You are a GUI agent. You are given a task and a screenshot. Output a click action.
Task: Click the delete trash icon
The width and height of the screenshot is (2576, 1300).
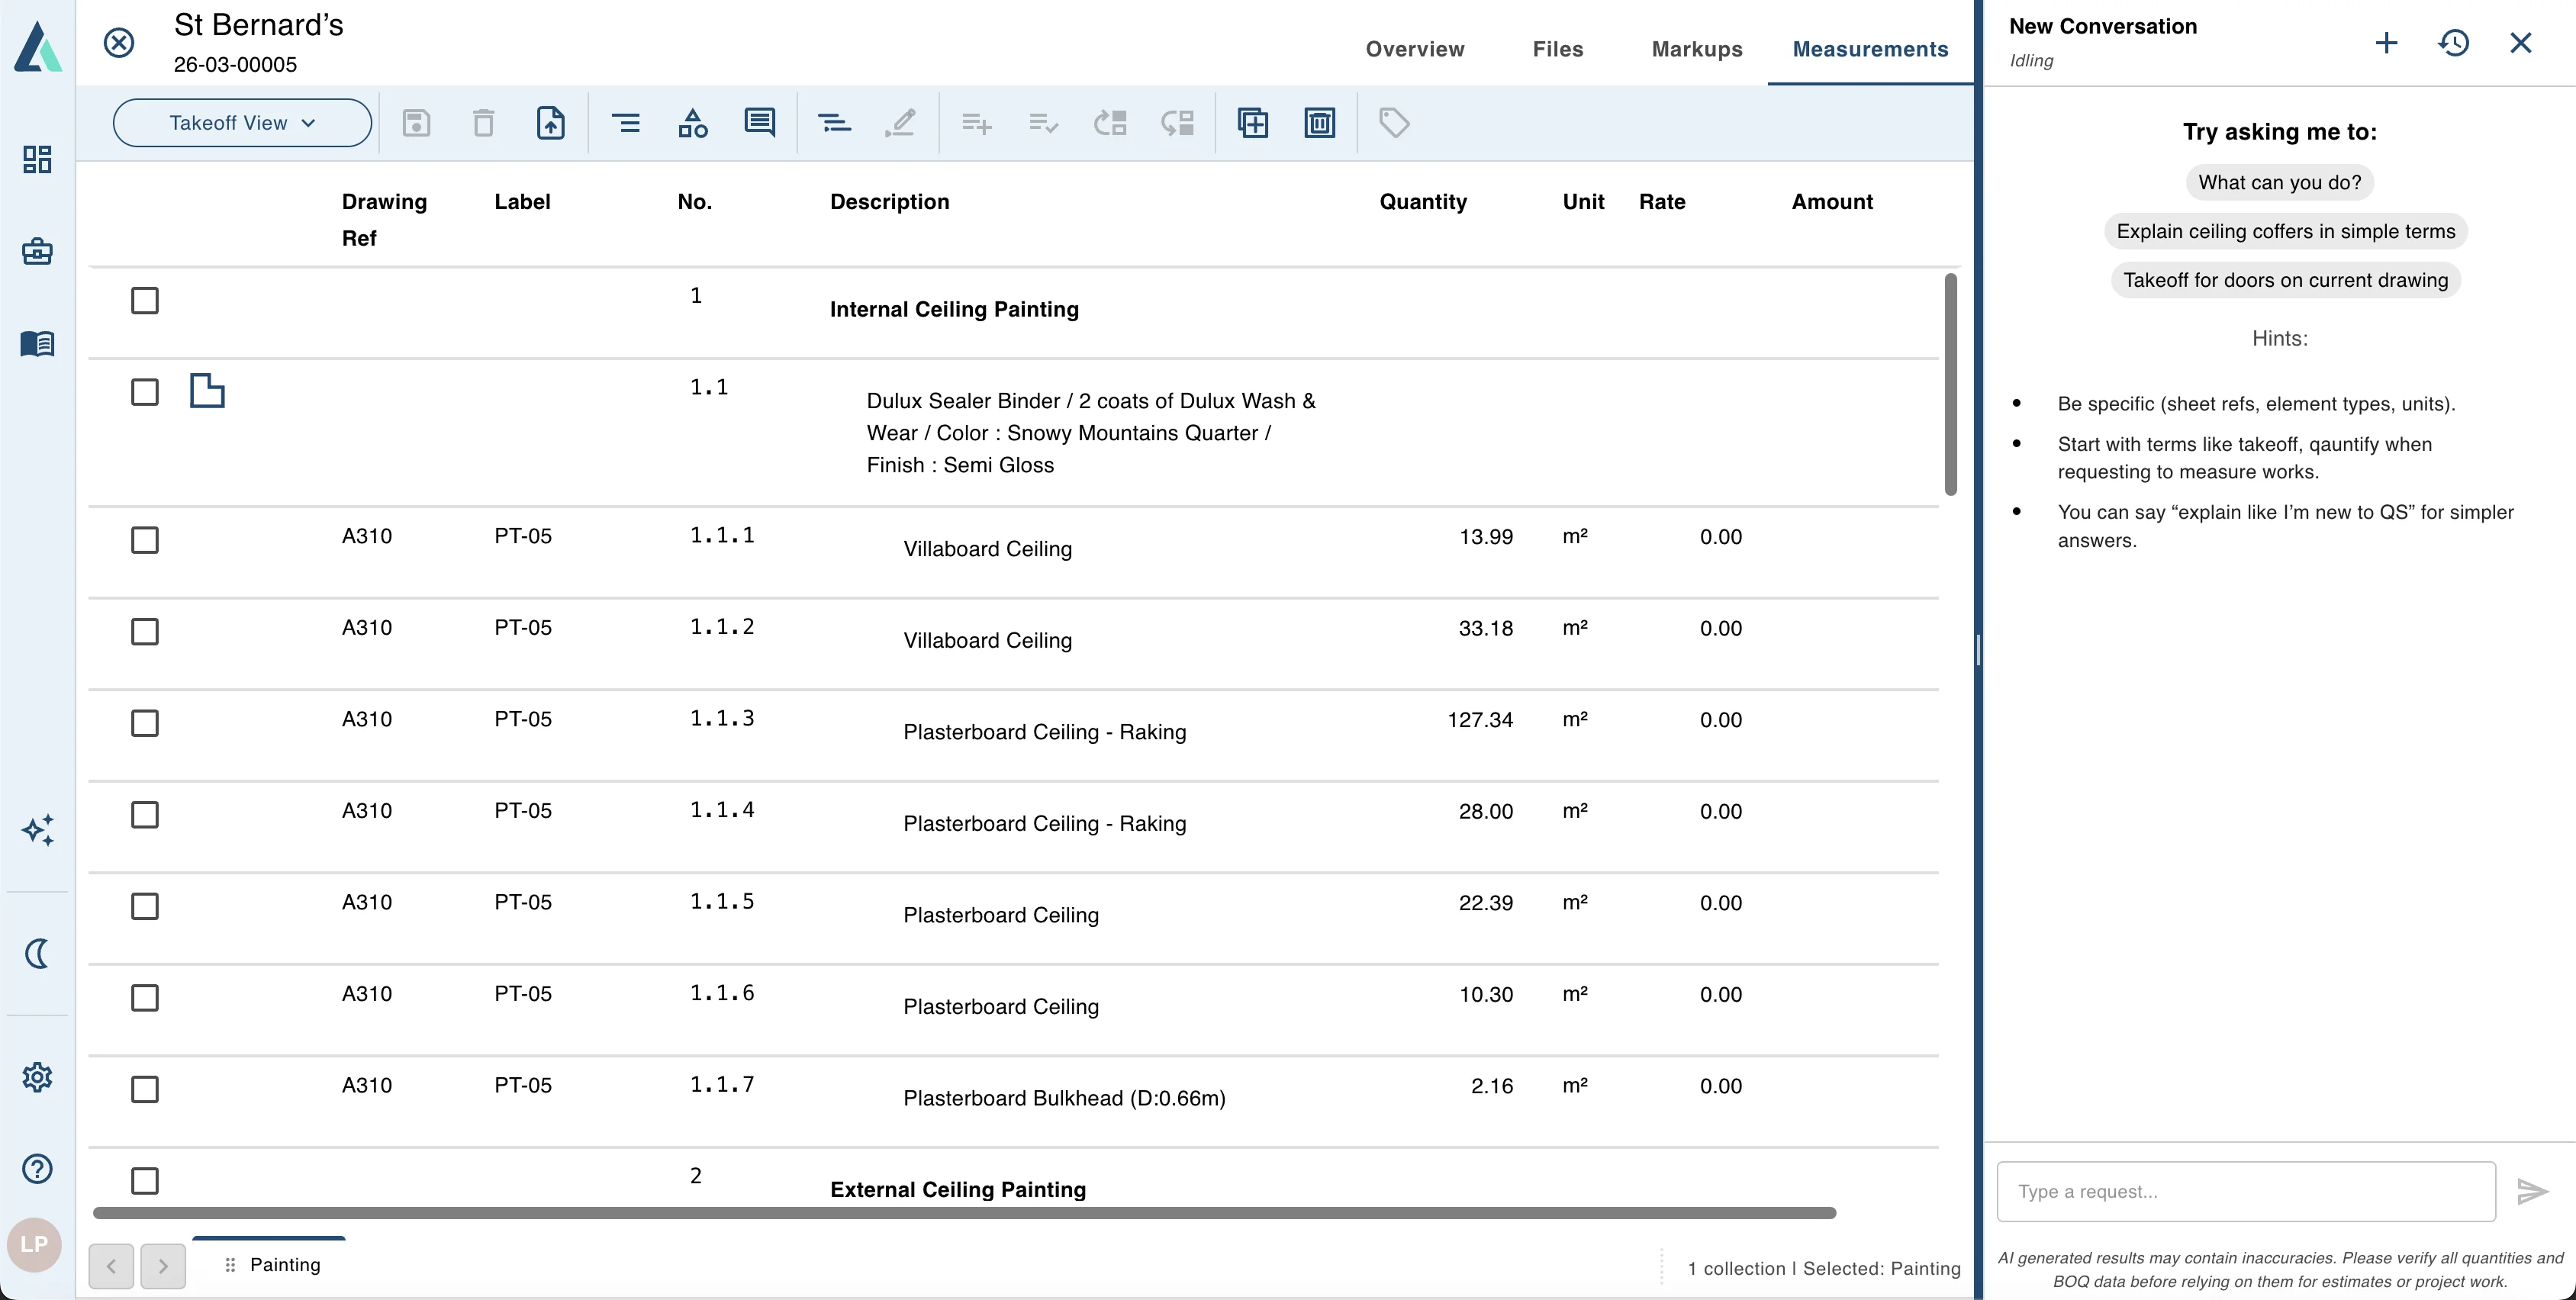coord(483,123)
